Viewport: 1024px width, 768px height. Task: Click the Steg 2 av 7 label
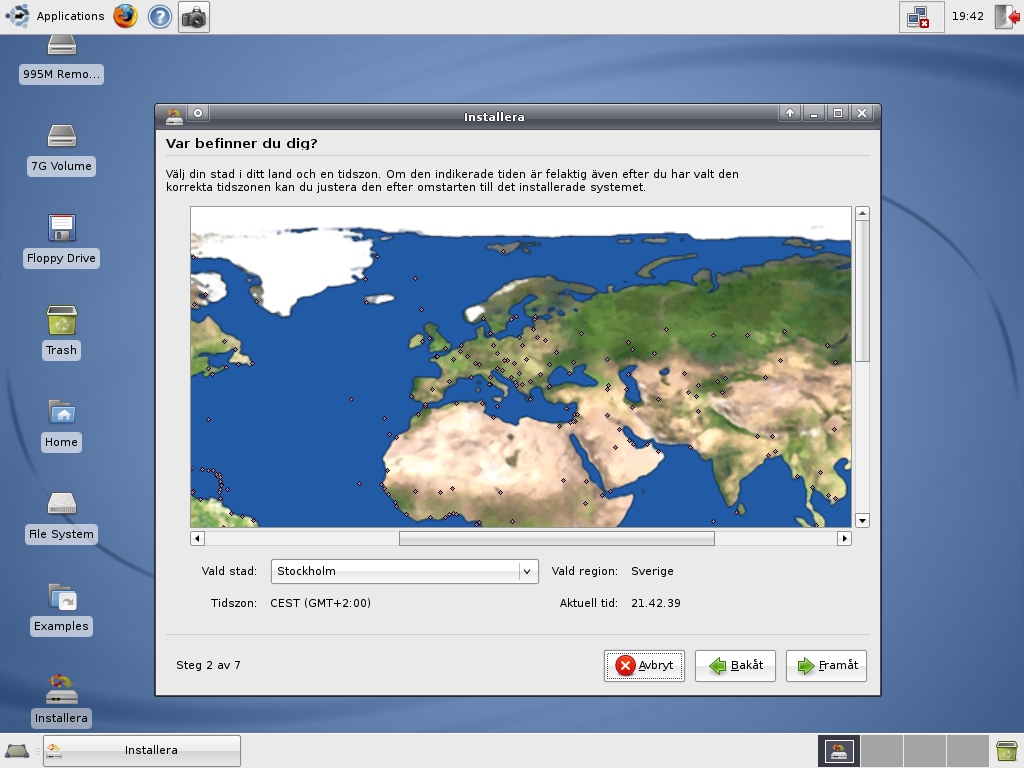[208, 665]
